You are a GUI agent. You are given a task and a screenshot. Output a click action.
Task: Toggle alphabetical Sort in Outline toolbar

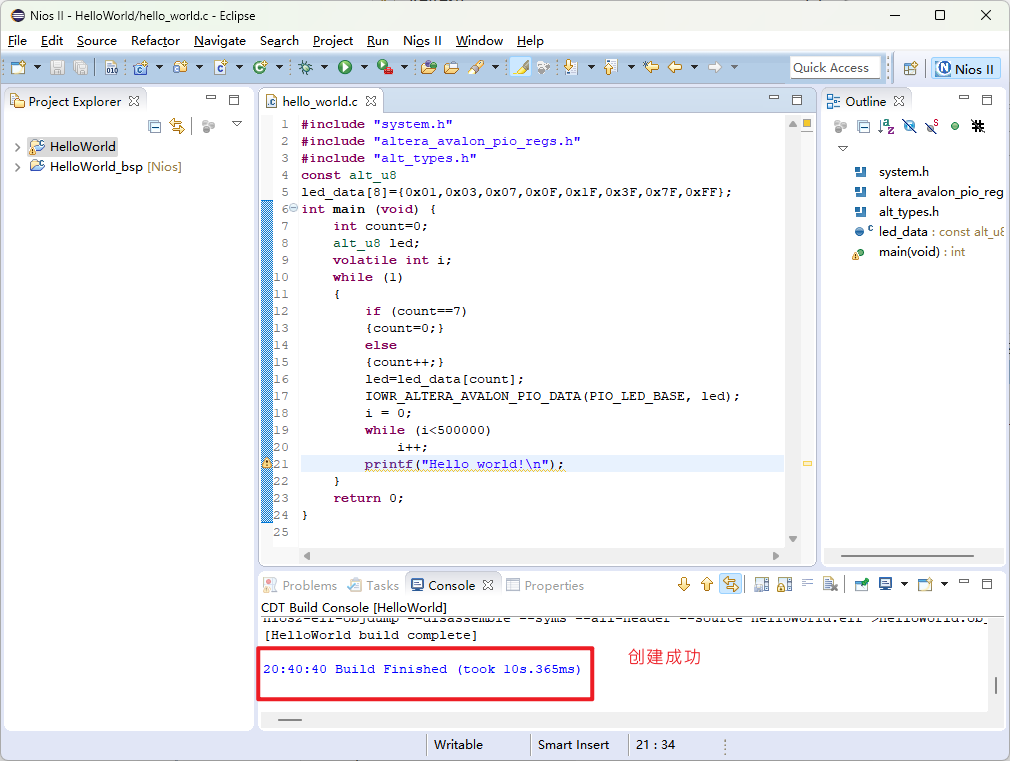[886, 127]
